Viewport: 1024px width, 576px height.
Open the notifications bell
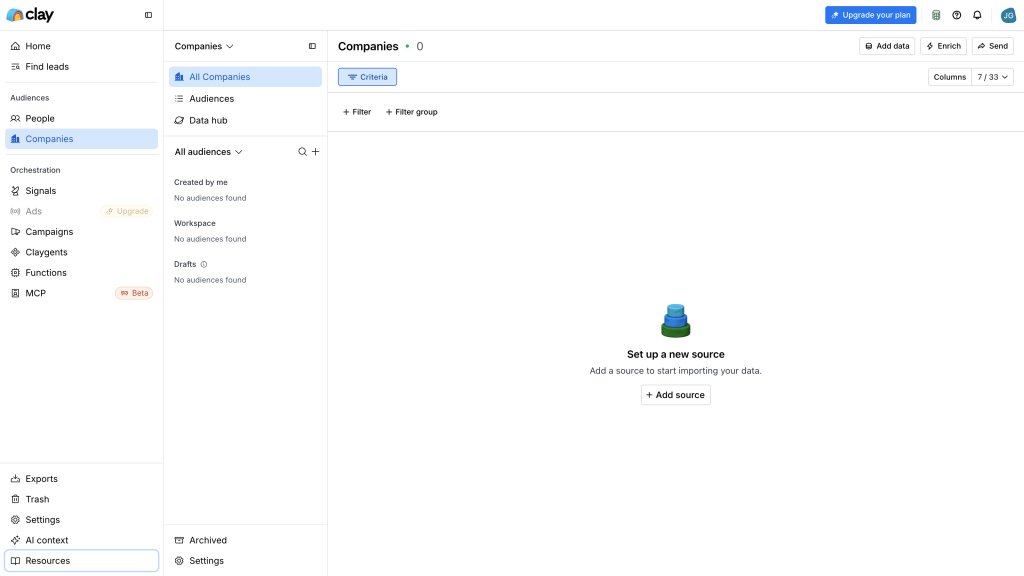[977, 15]
